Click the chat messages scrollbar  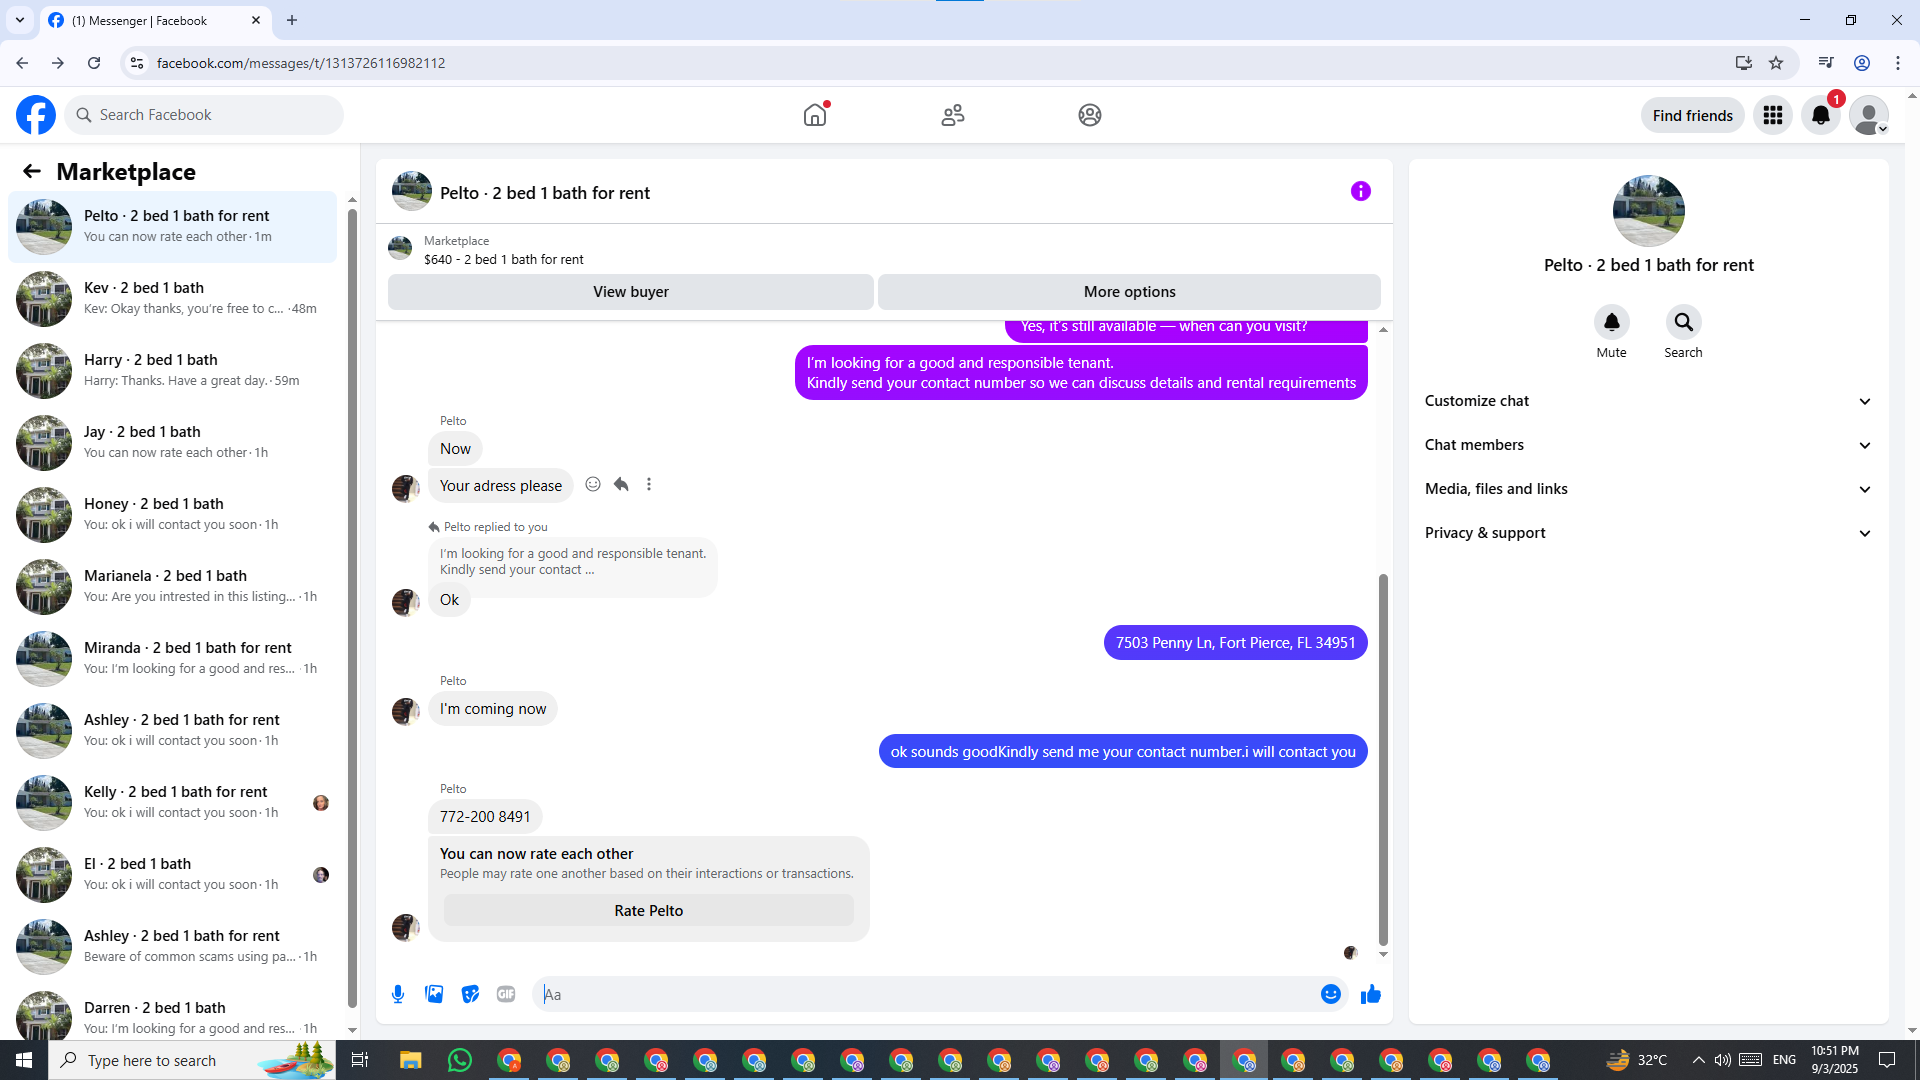pyautogui.click(x=1383, y=760)
